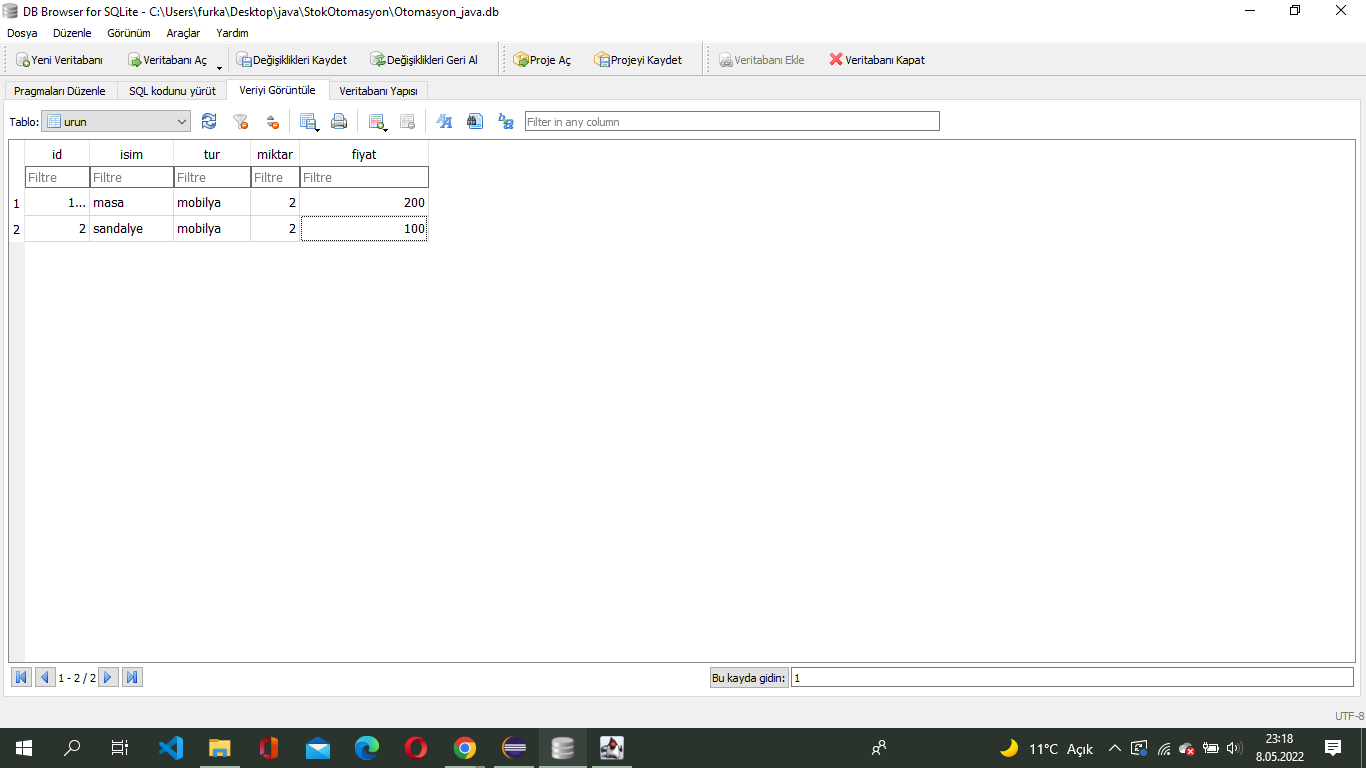Go to next page arrow
1366x768 pixels.
(109, 677)
